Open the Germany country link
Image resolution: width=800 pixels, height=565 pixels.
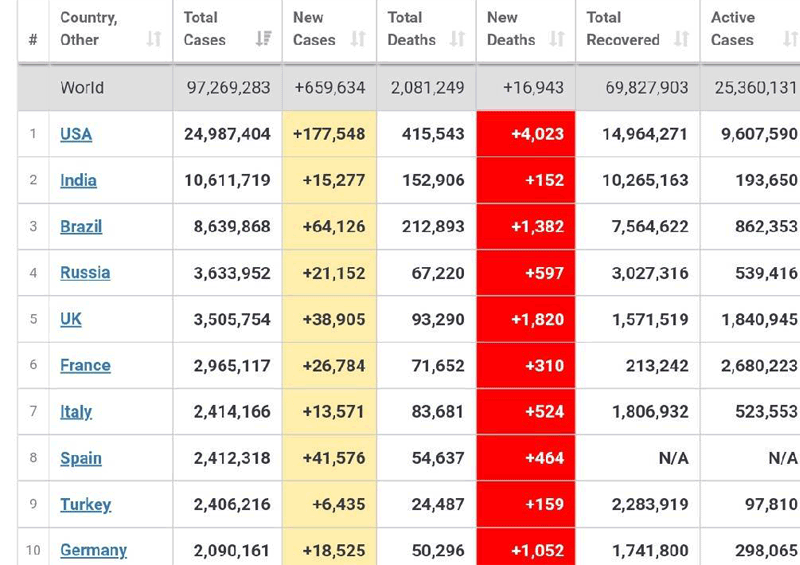[x=93, y=550]
